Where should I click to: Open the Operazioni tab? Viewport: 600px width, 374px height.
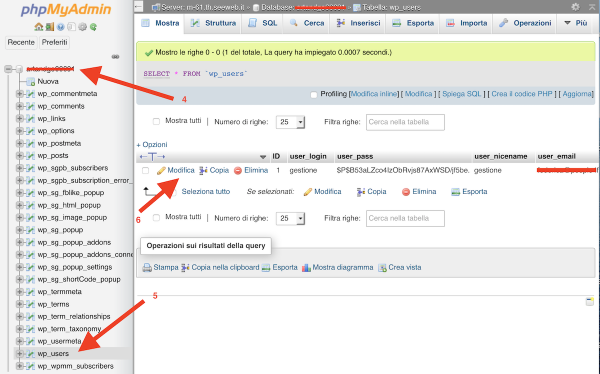click(525, 23)
